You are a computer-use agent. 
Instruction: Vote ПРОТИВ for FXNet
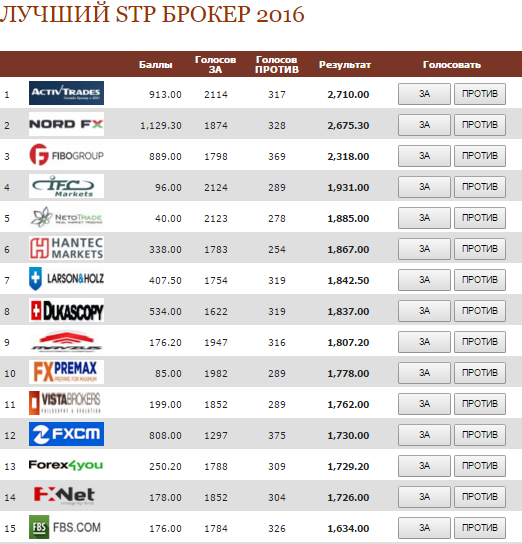click(480, 496)
